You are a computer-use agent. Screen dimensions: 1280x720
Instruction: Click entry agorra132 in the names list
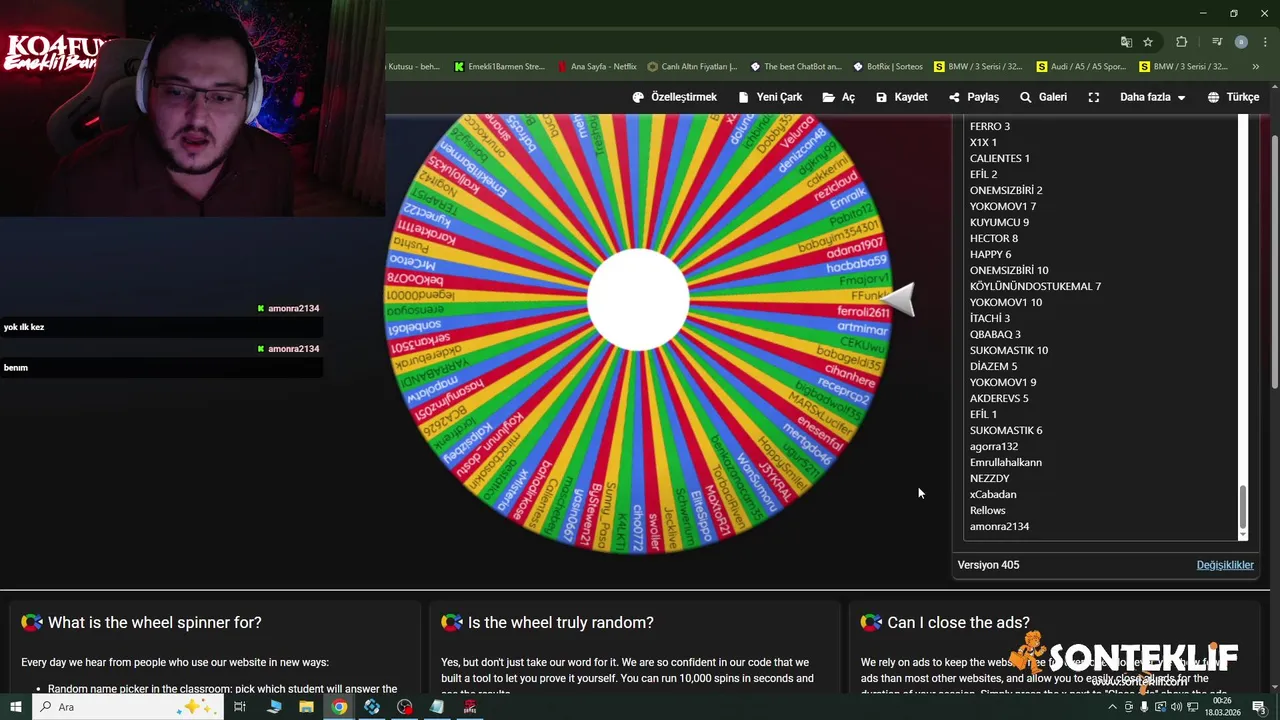pos(994,446)
